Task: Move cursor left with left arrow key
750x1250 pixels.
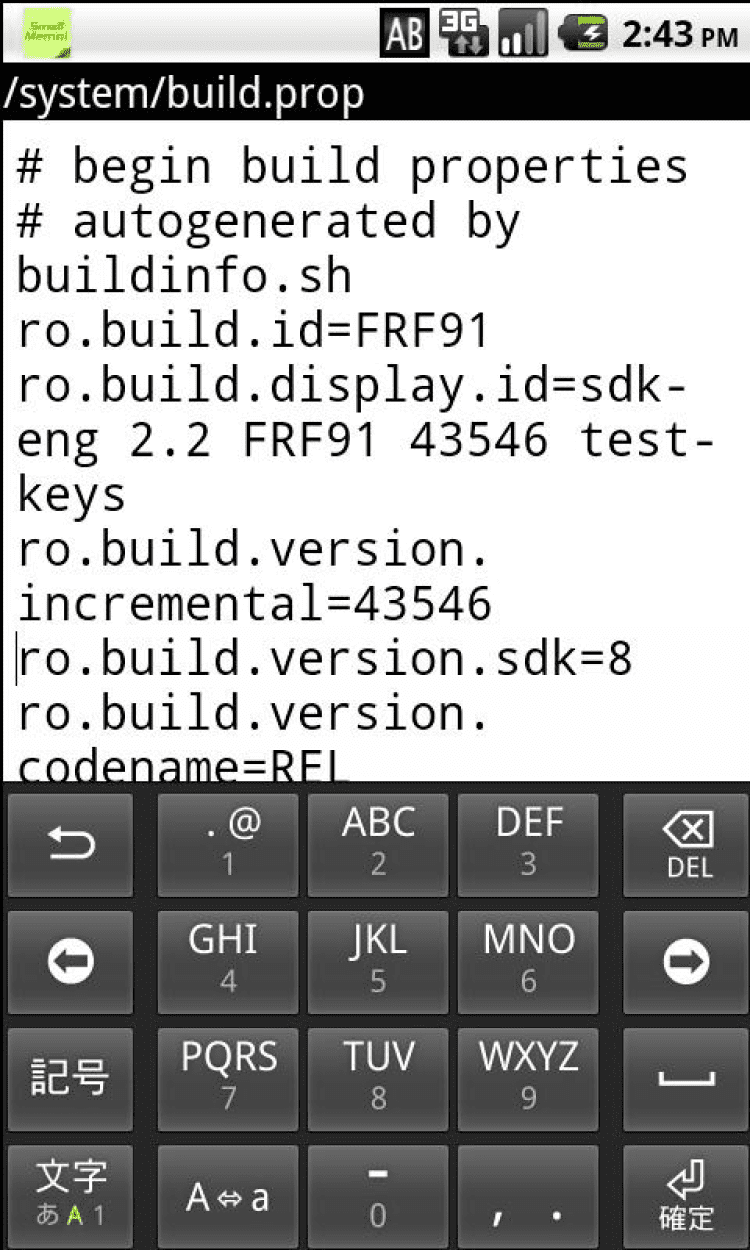Action: 70,962
